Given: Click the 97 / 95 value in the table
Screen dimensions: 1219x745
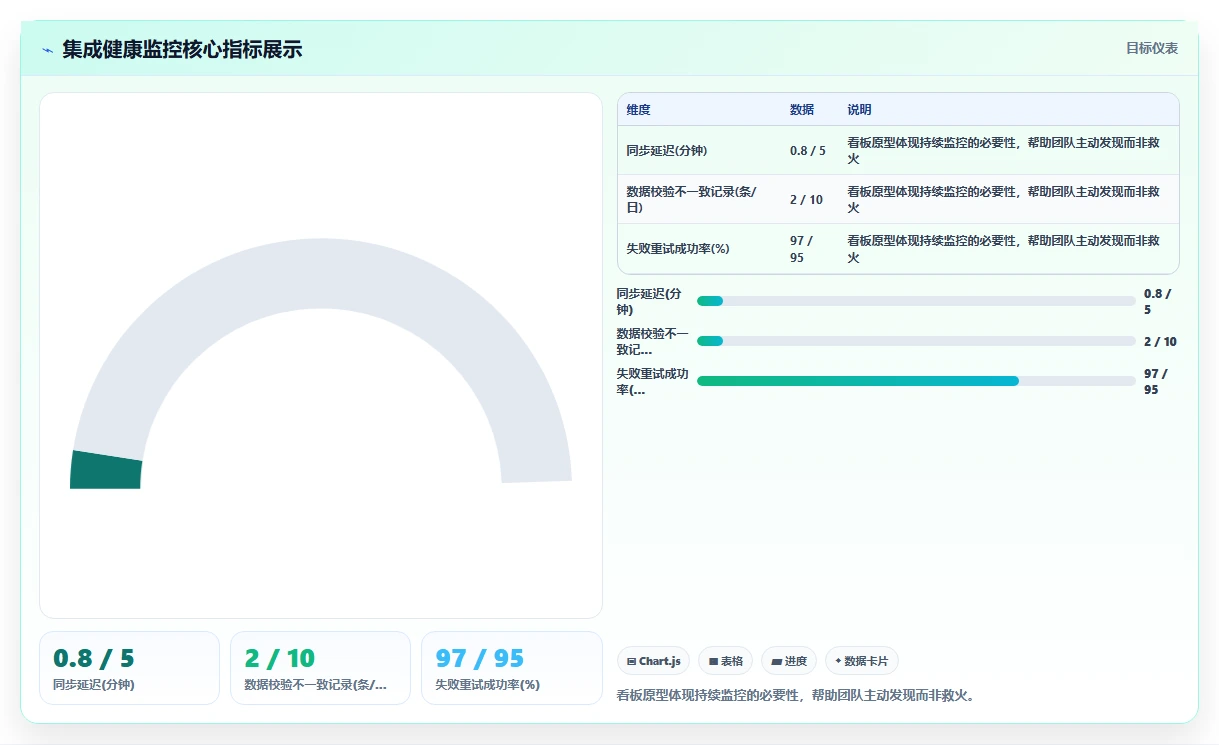Looking at the screenshot, I should [x=802, y=249].
